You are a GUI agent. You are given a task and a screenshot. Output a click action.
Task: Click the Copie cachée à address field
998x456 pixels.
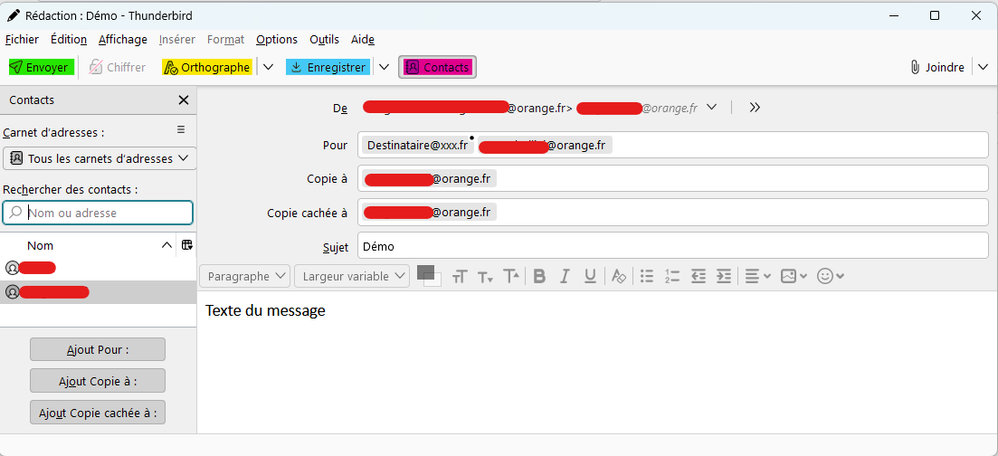[x=673, y=212]
